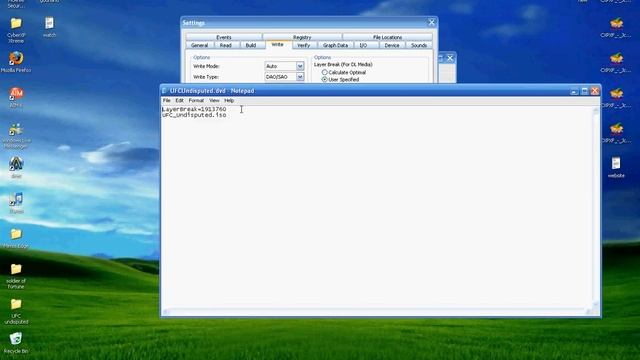Open the soldier of fortune folder
Viewport: 640px width, 360px height.
click(x=16, y=276)
